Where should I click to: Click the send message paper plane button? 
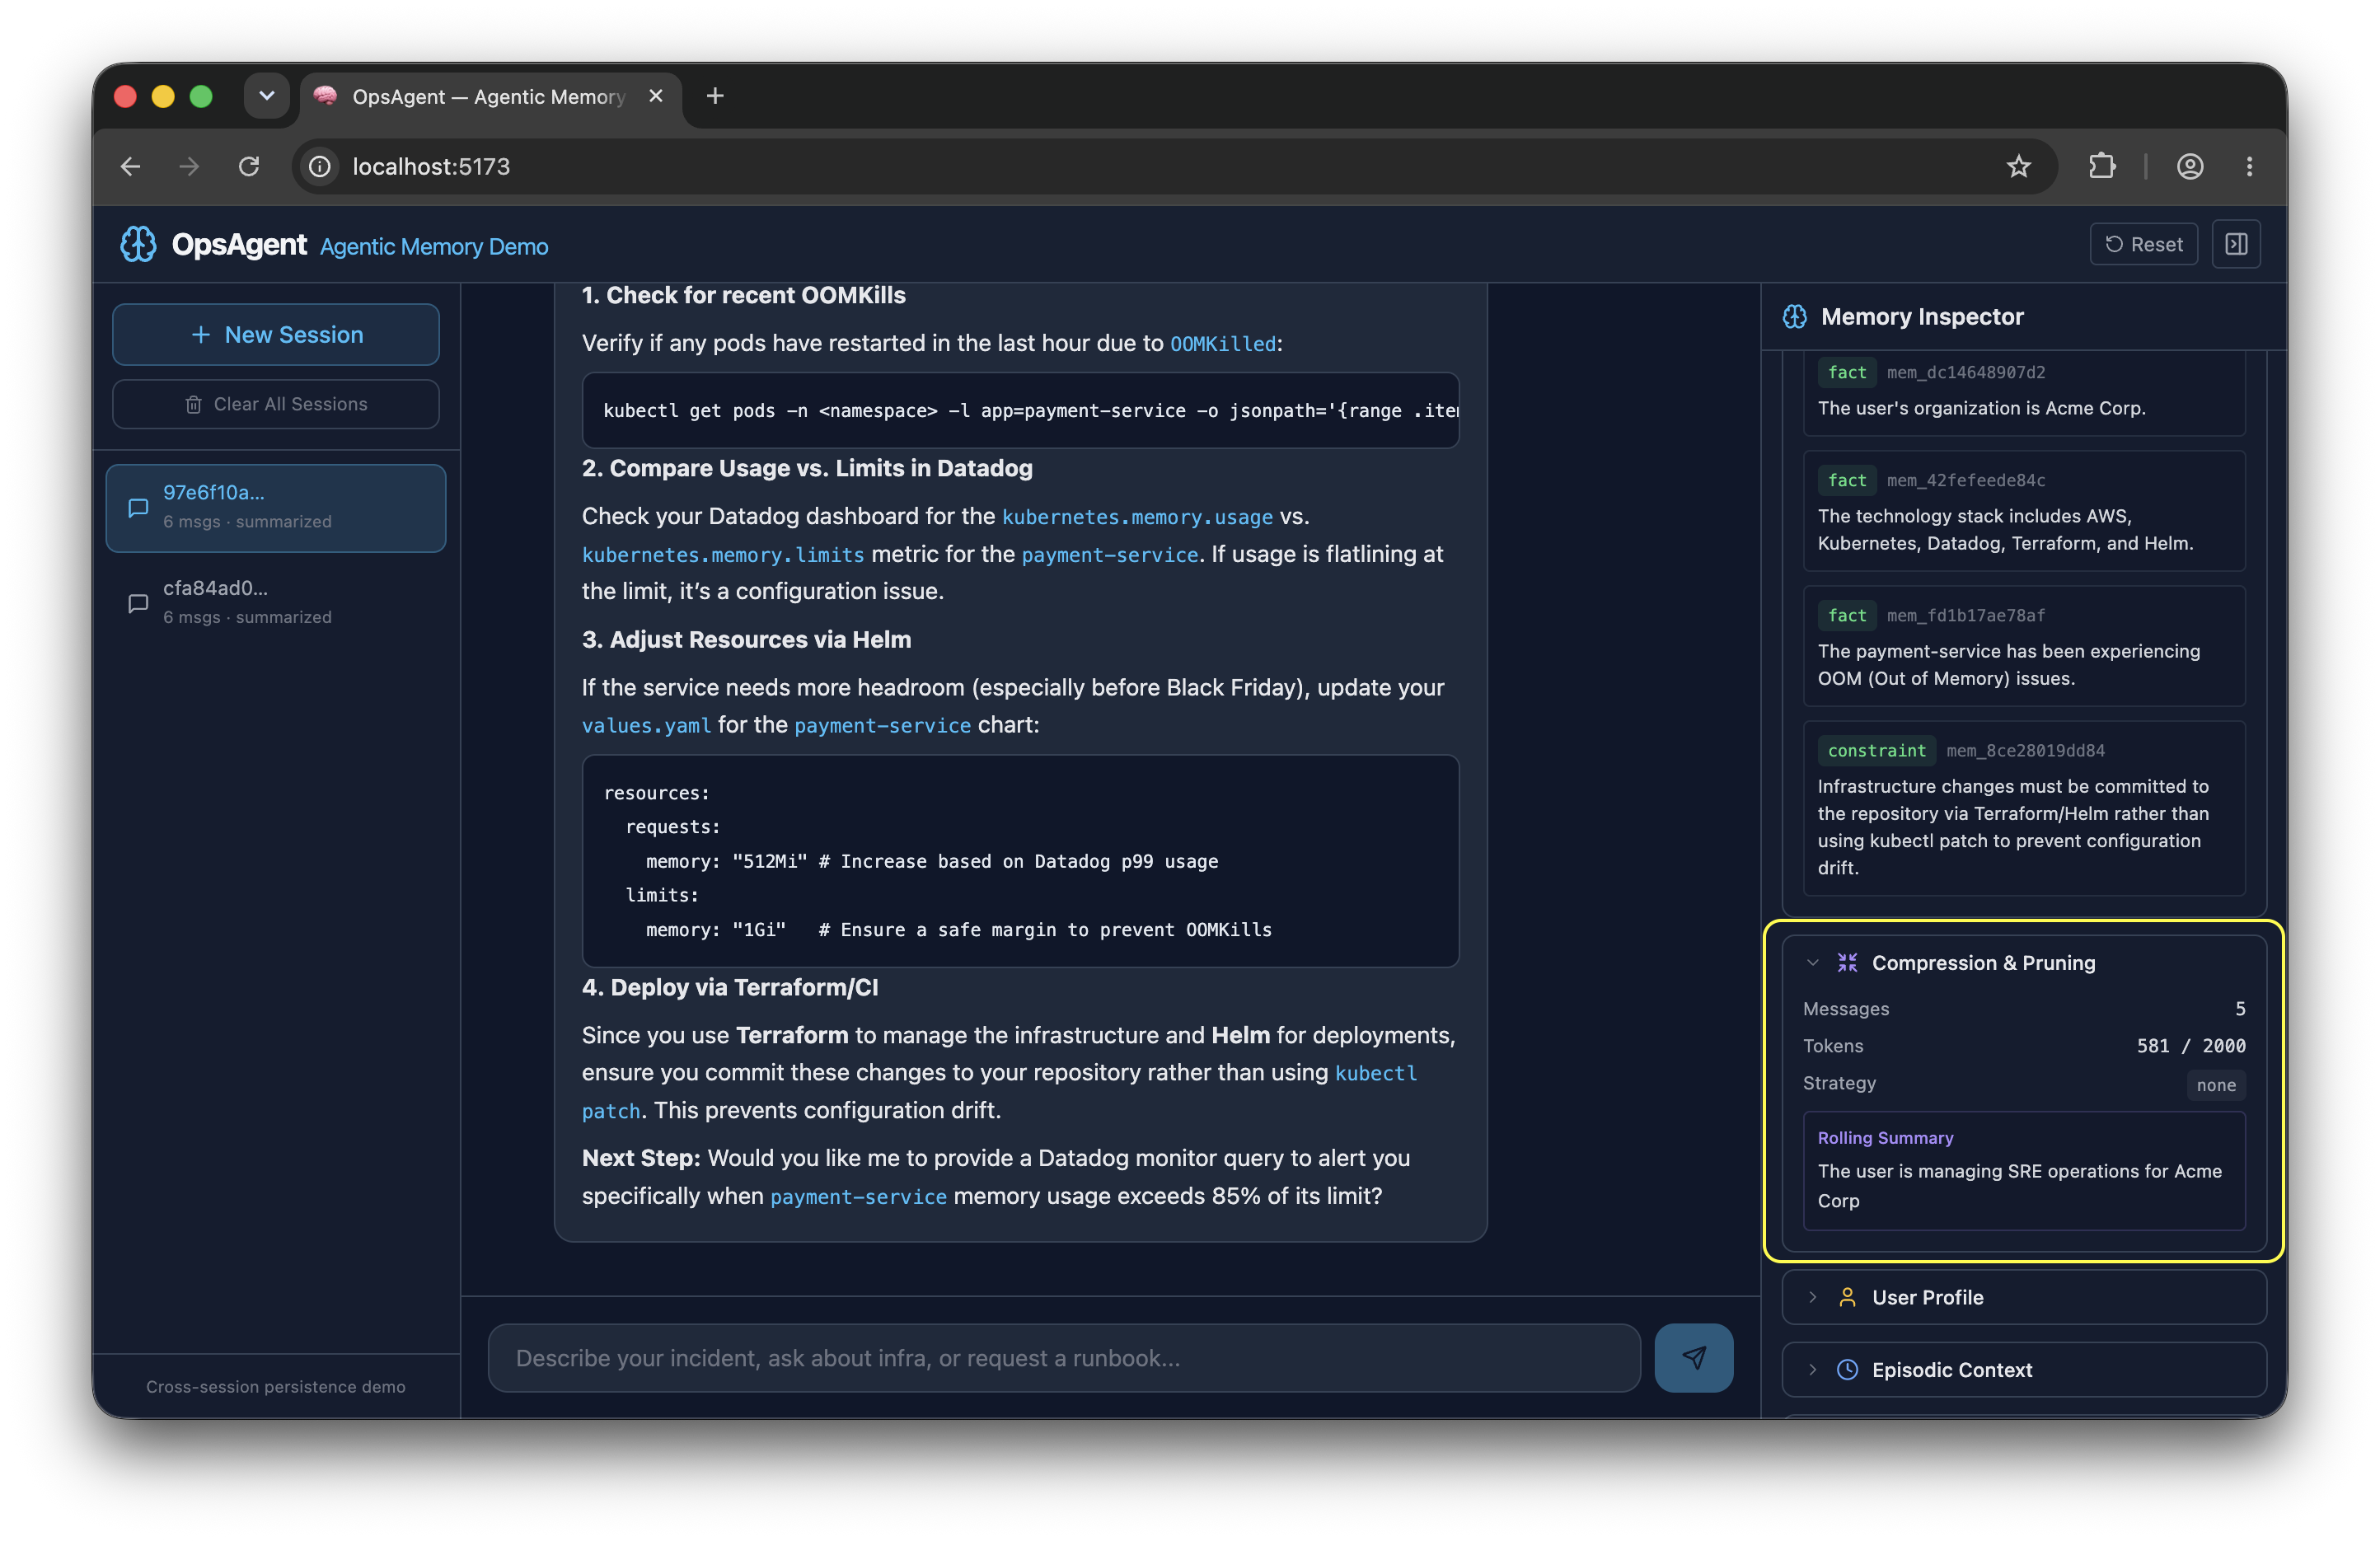pos(1693,1357)
